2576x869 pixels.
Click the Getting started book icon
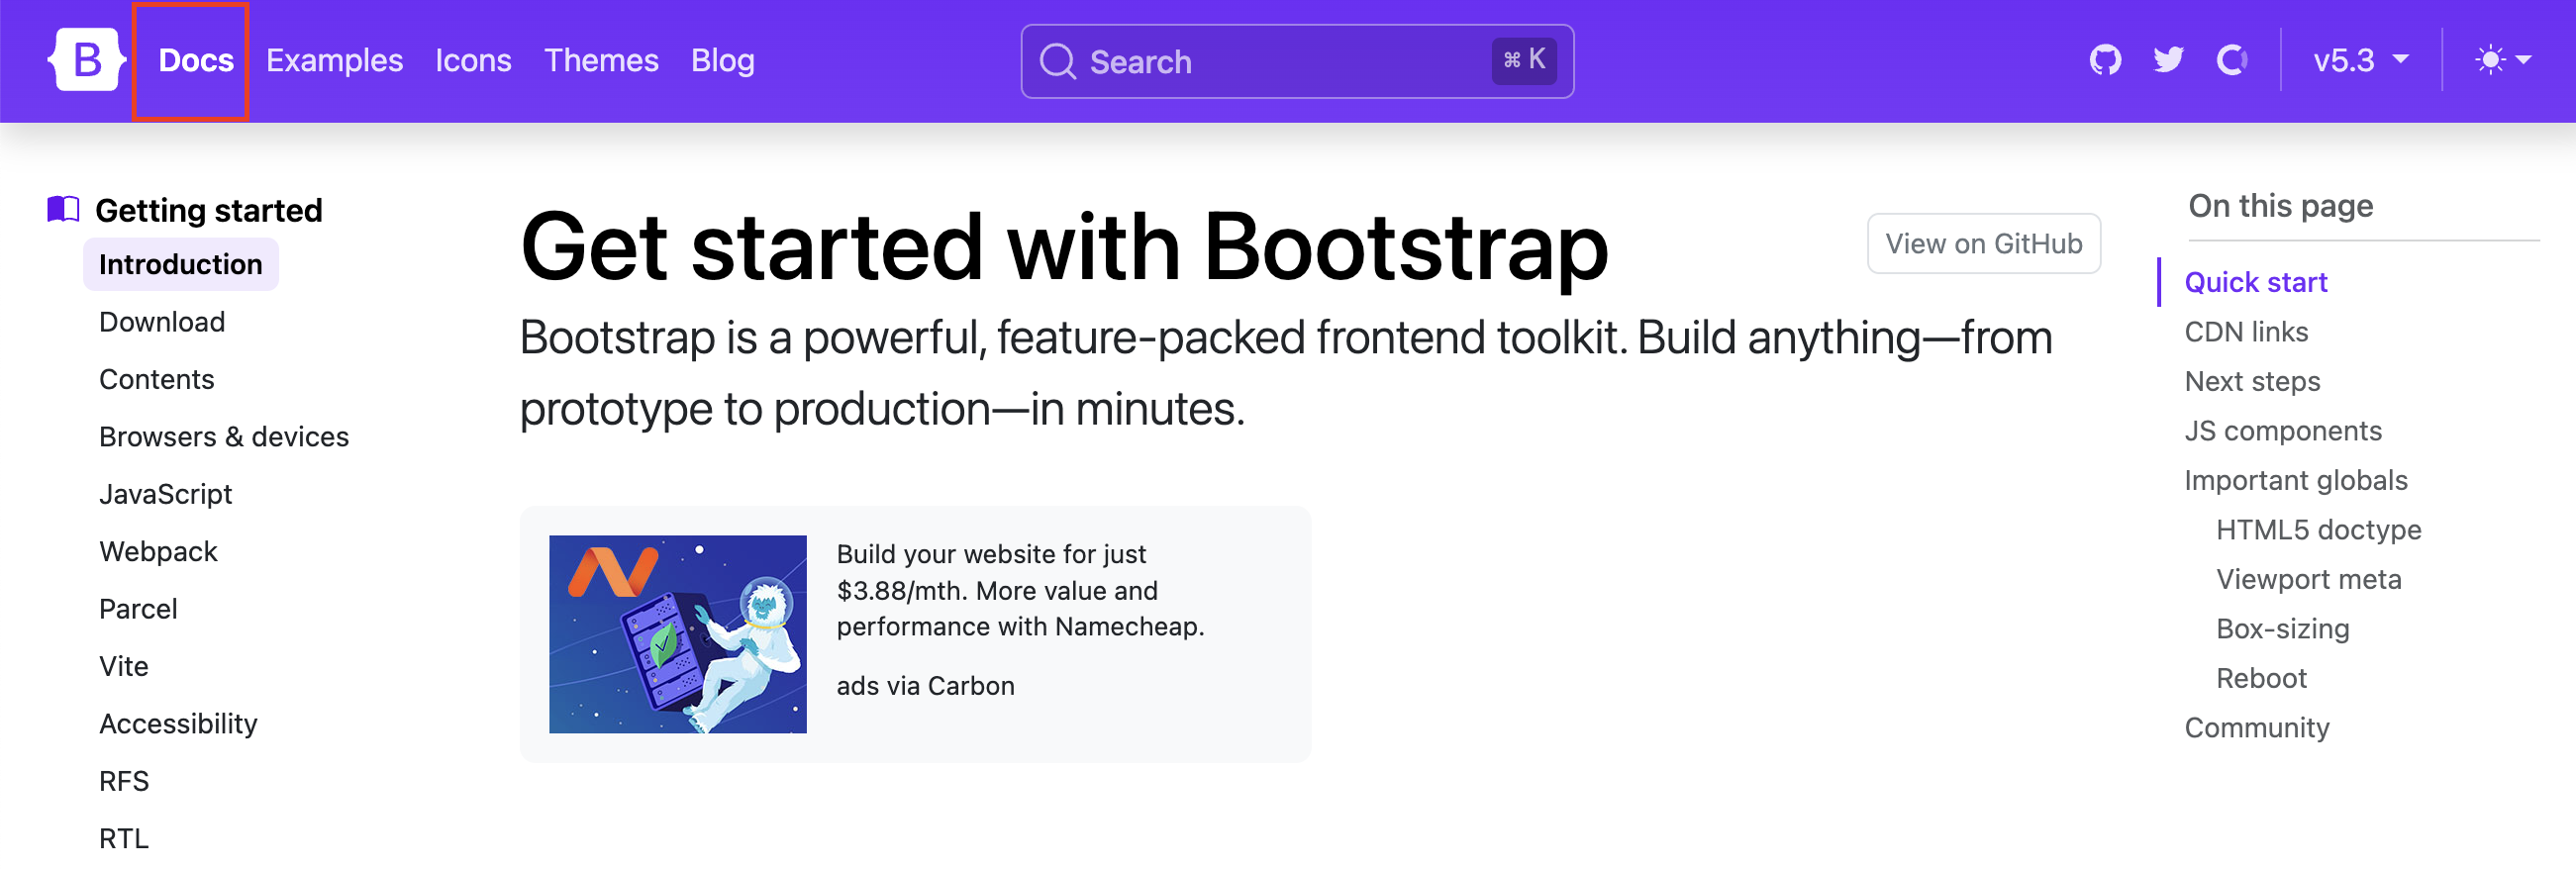[64, 208]
